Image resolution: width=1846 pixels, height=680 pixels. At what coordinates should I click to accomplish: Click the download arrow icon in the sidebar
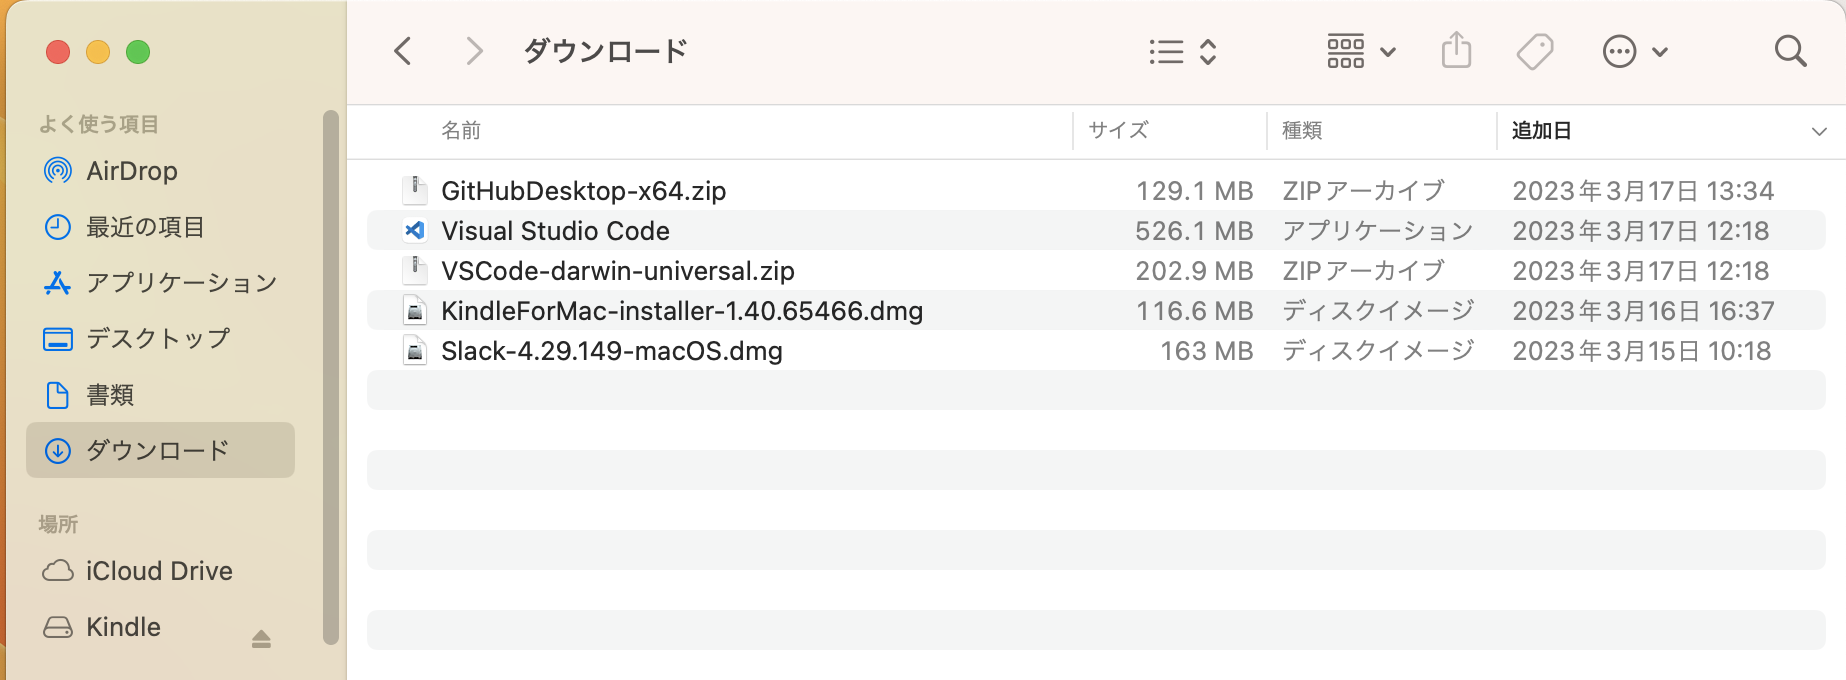(x=58, y=451)
